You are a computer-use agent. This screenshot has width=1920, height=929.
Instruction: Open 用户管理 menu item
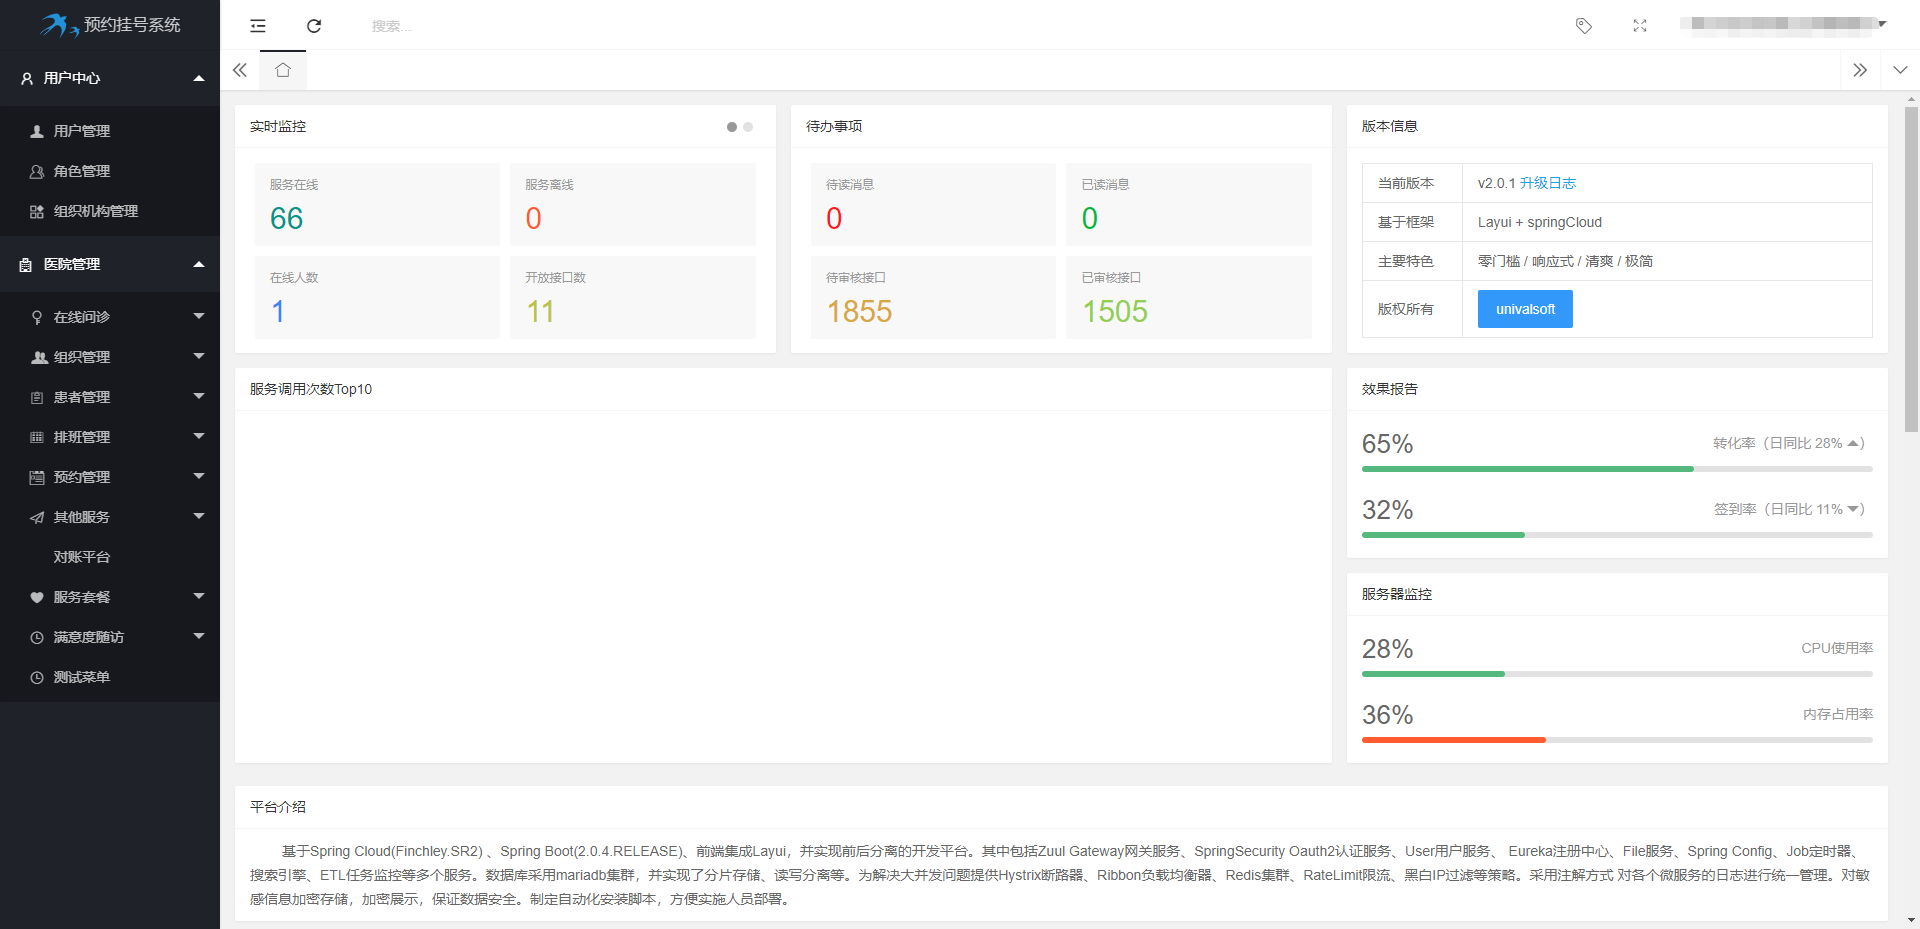[110, 131]
